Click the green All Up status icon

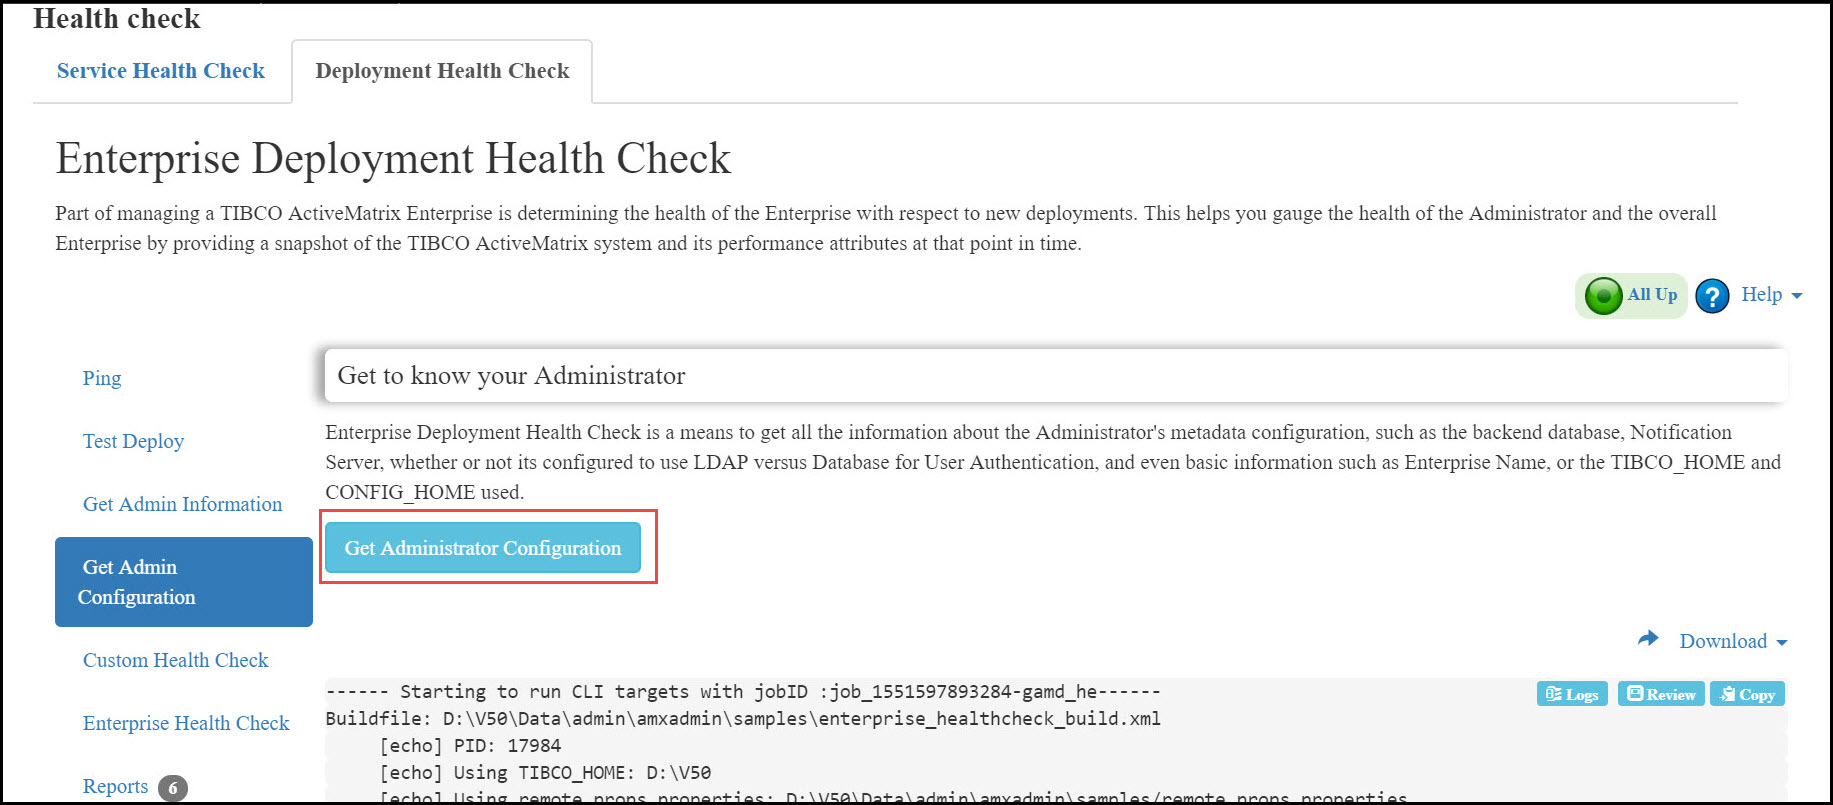click(1603, 296)
